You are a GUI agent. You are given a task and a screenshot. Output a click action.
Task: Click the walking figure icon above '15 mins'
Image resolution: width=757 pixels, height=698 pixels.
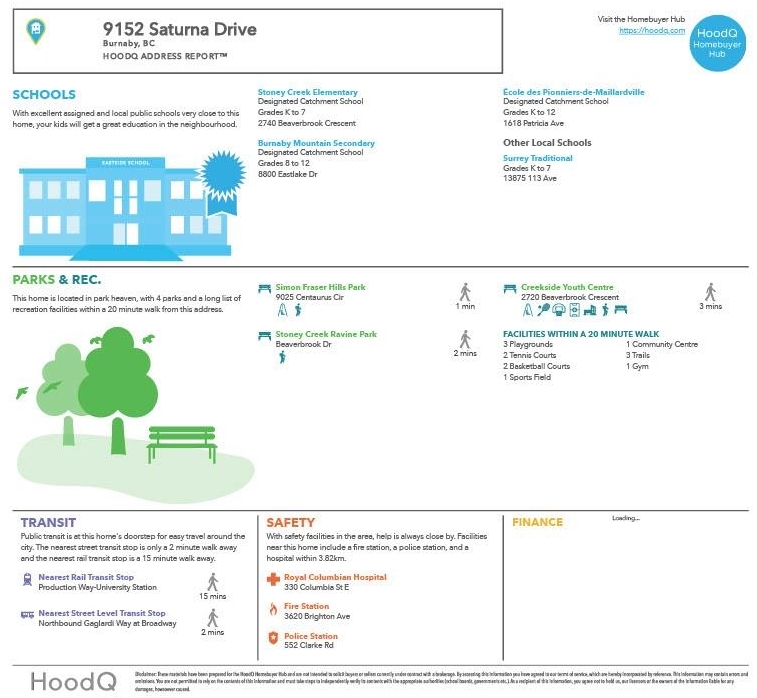(x=213, y=582)
